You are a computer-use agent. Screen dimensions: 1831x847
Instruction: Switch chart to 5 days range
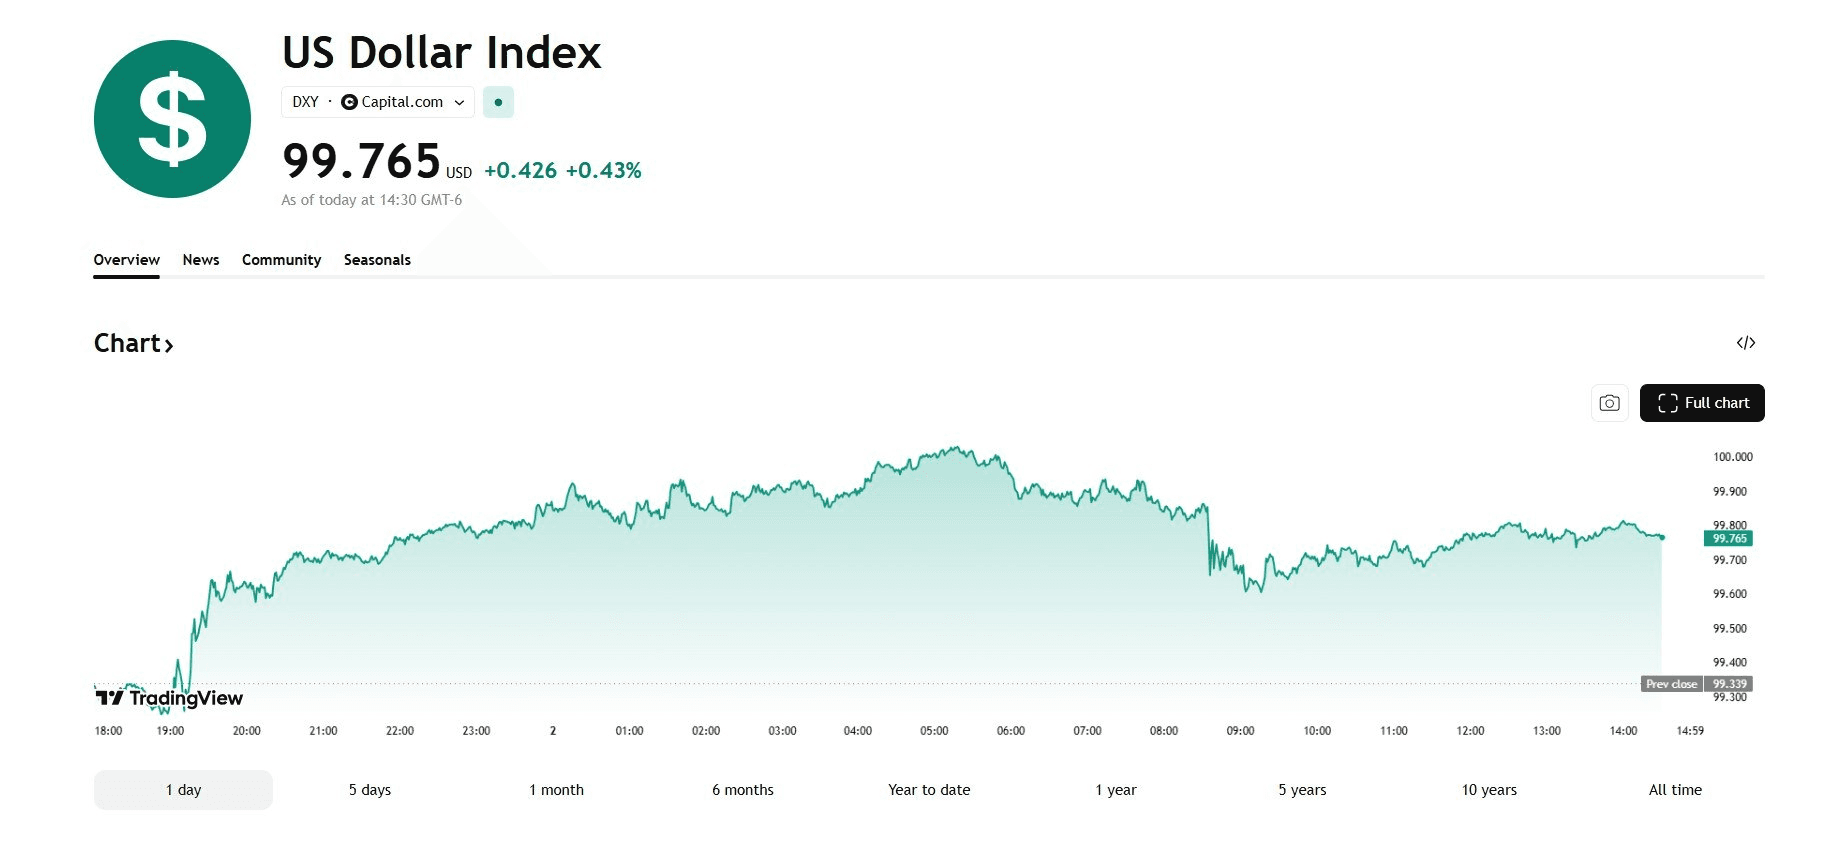370,790
